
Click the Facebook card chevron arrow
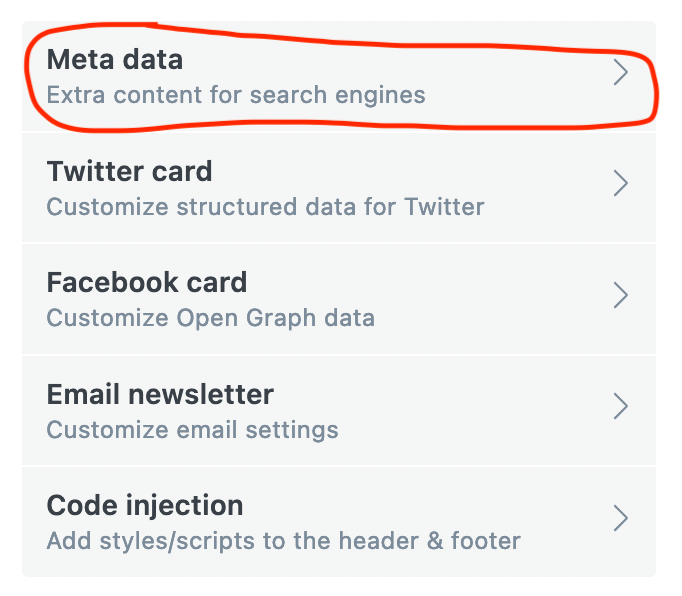pyautogui.click(x=621, y=295)
